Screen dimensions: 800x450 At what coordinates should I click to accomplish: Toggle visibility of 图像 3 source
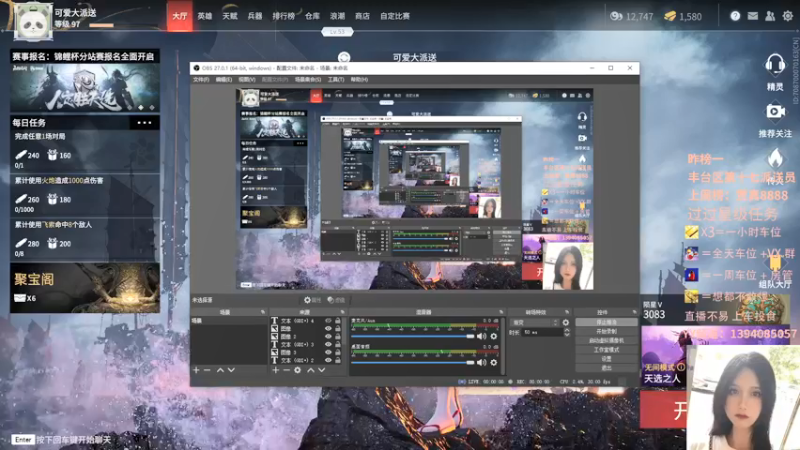(x=328, y=353)
